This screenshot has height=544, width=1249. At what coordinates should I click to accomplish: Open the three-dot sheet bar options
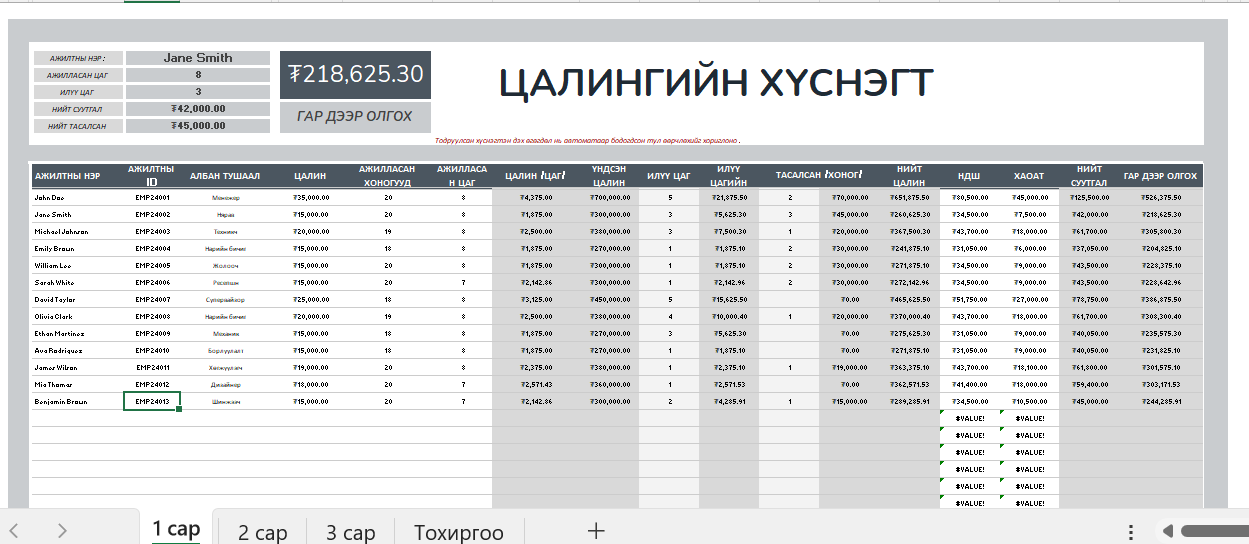click(x=1130, y=531)
